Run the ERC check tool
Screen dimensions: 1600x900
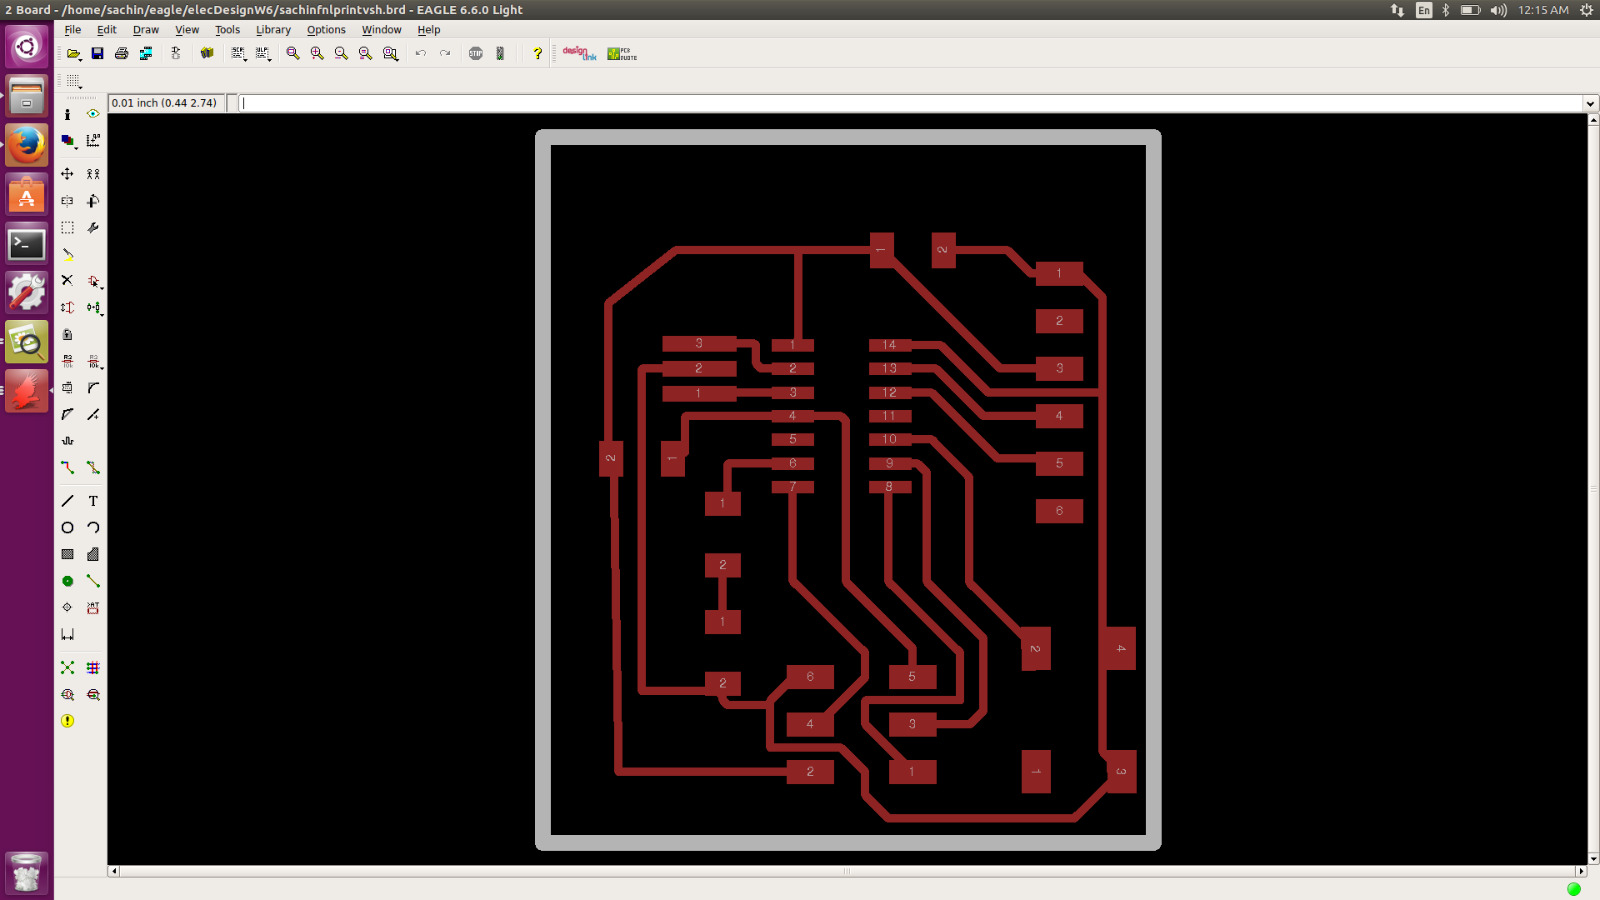tap(67, 695)
